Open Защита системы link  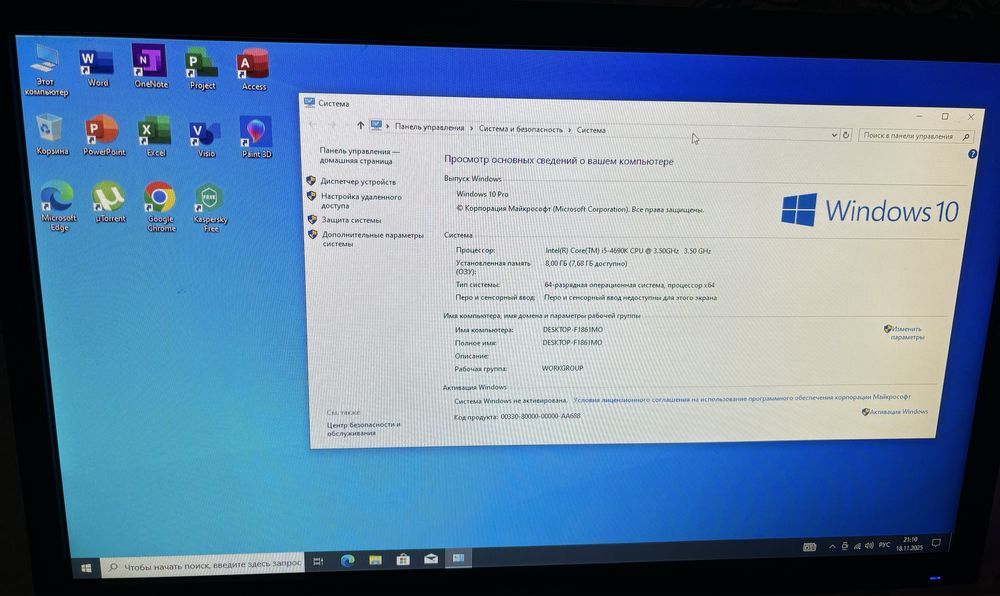(351, 220)
